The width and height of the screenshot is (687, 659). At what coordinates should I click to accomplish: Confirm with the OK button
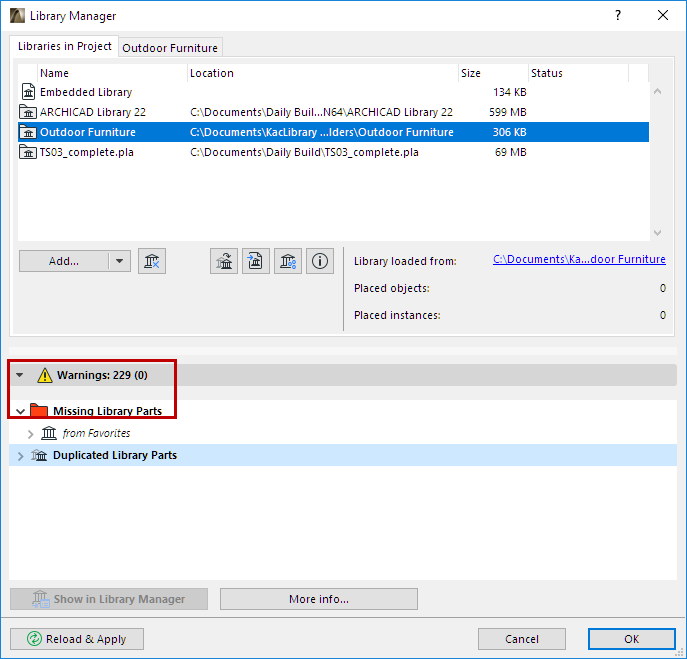(x=631, y=639)
